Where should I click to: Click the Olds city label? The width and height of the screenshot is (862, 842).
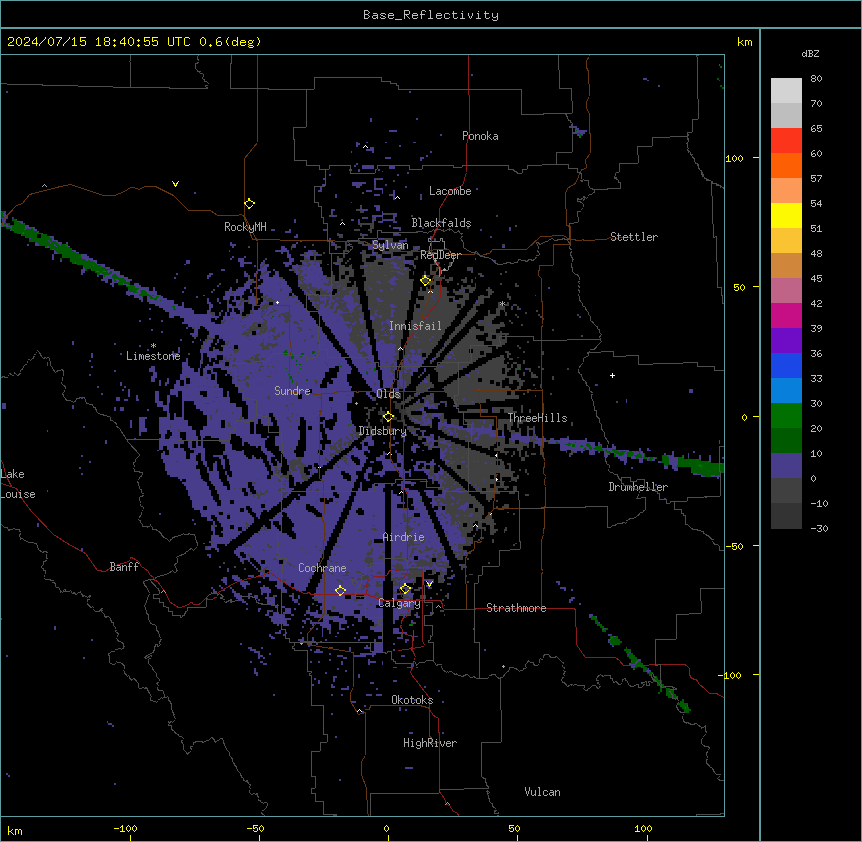click(x=388, y=394)
